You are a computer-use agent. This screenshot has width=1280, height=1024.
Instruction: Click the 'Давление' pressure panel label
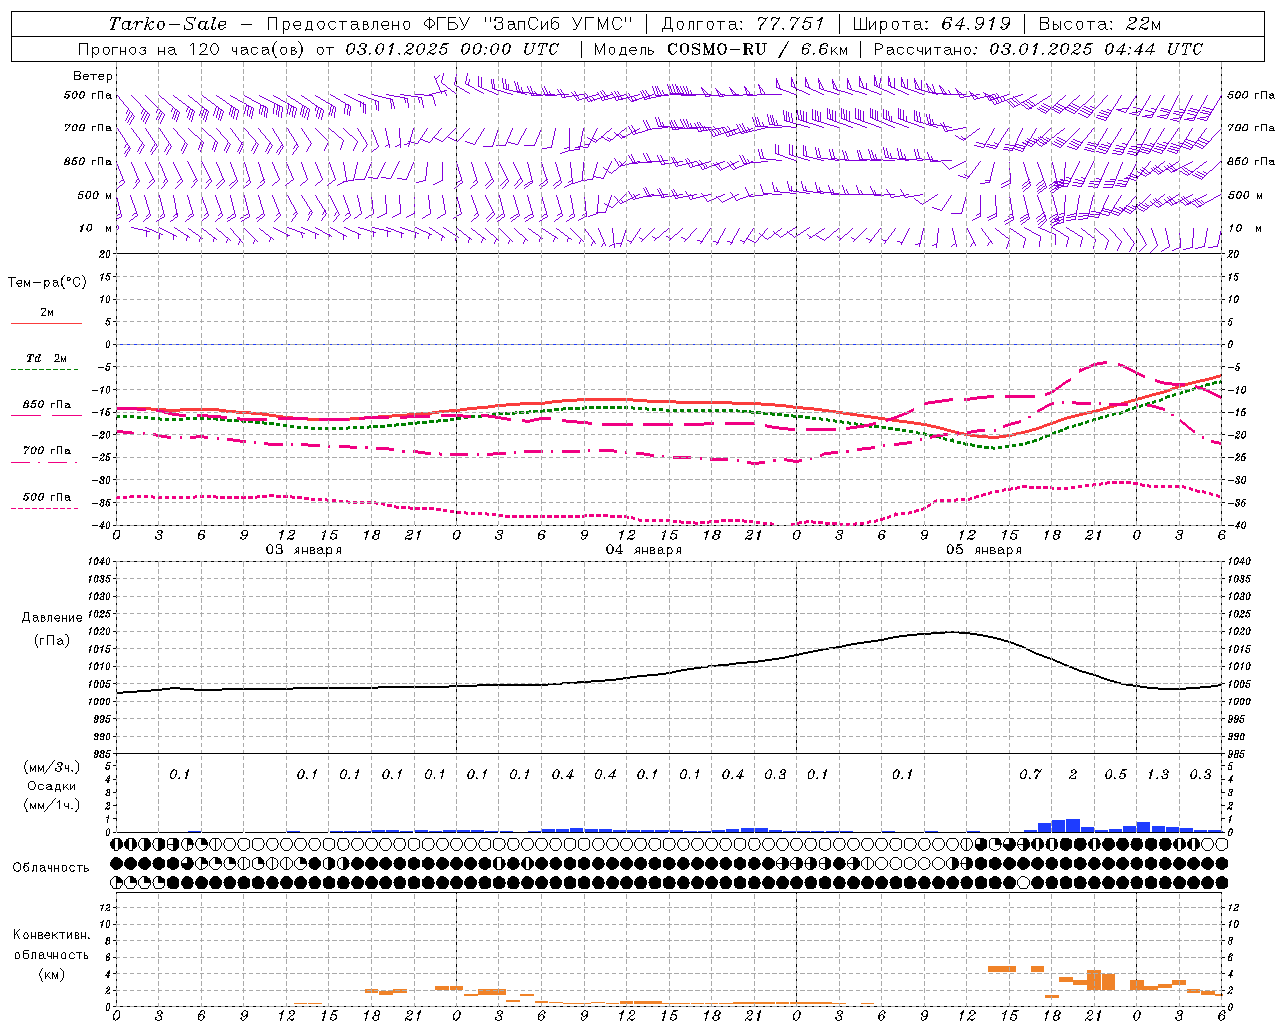(x=52, y=618)
